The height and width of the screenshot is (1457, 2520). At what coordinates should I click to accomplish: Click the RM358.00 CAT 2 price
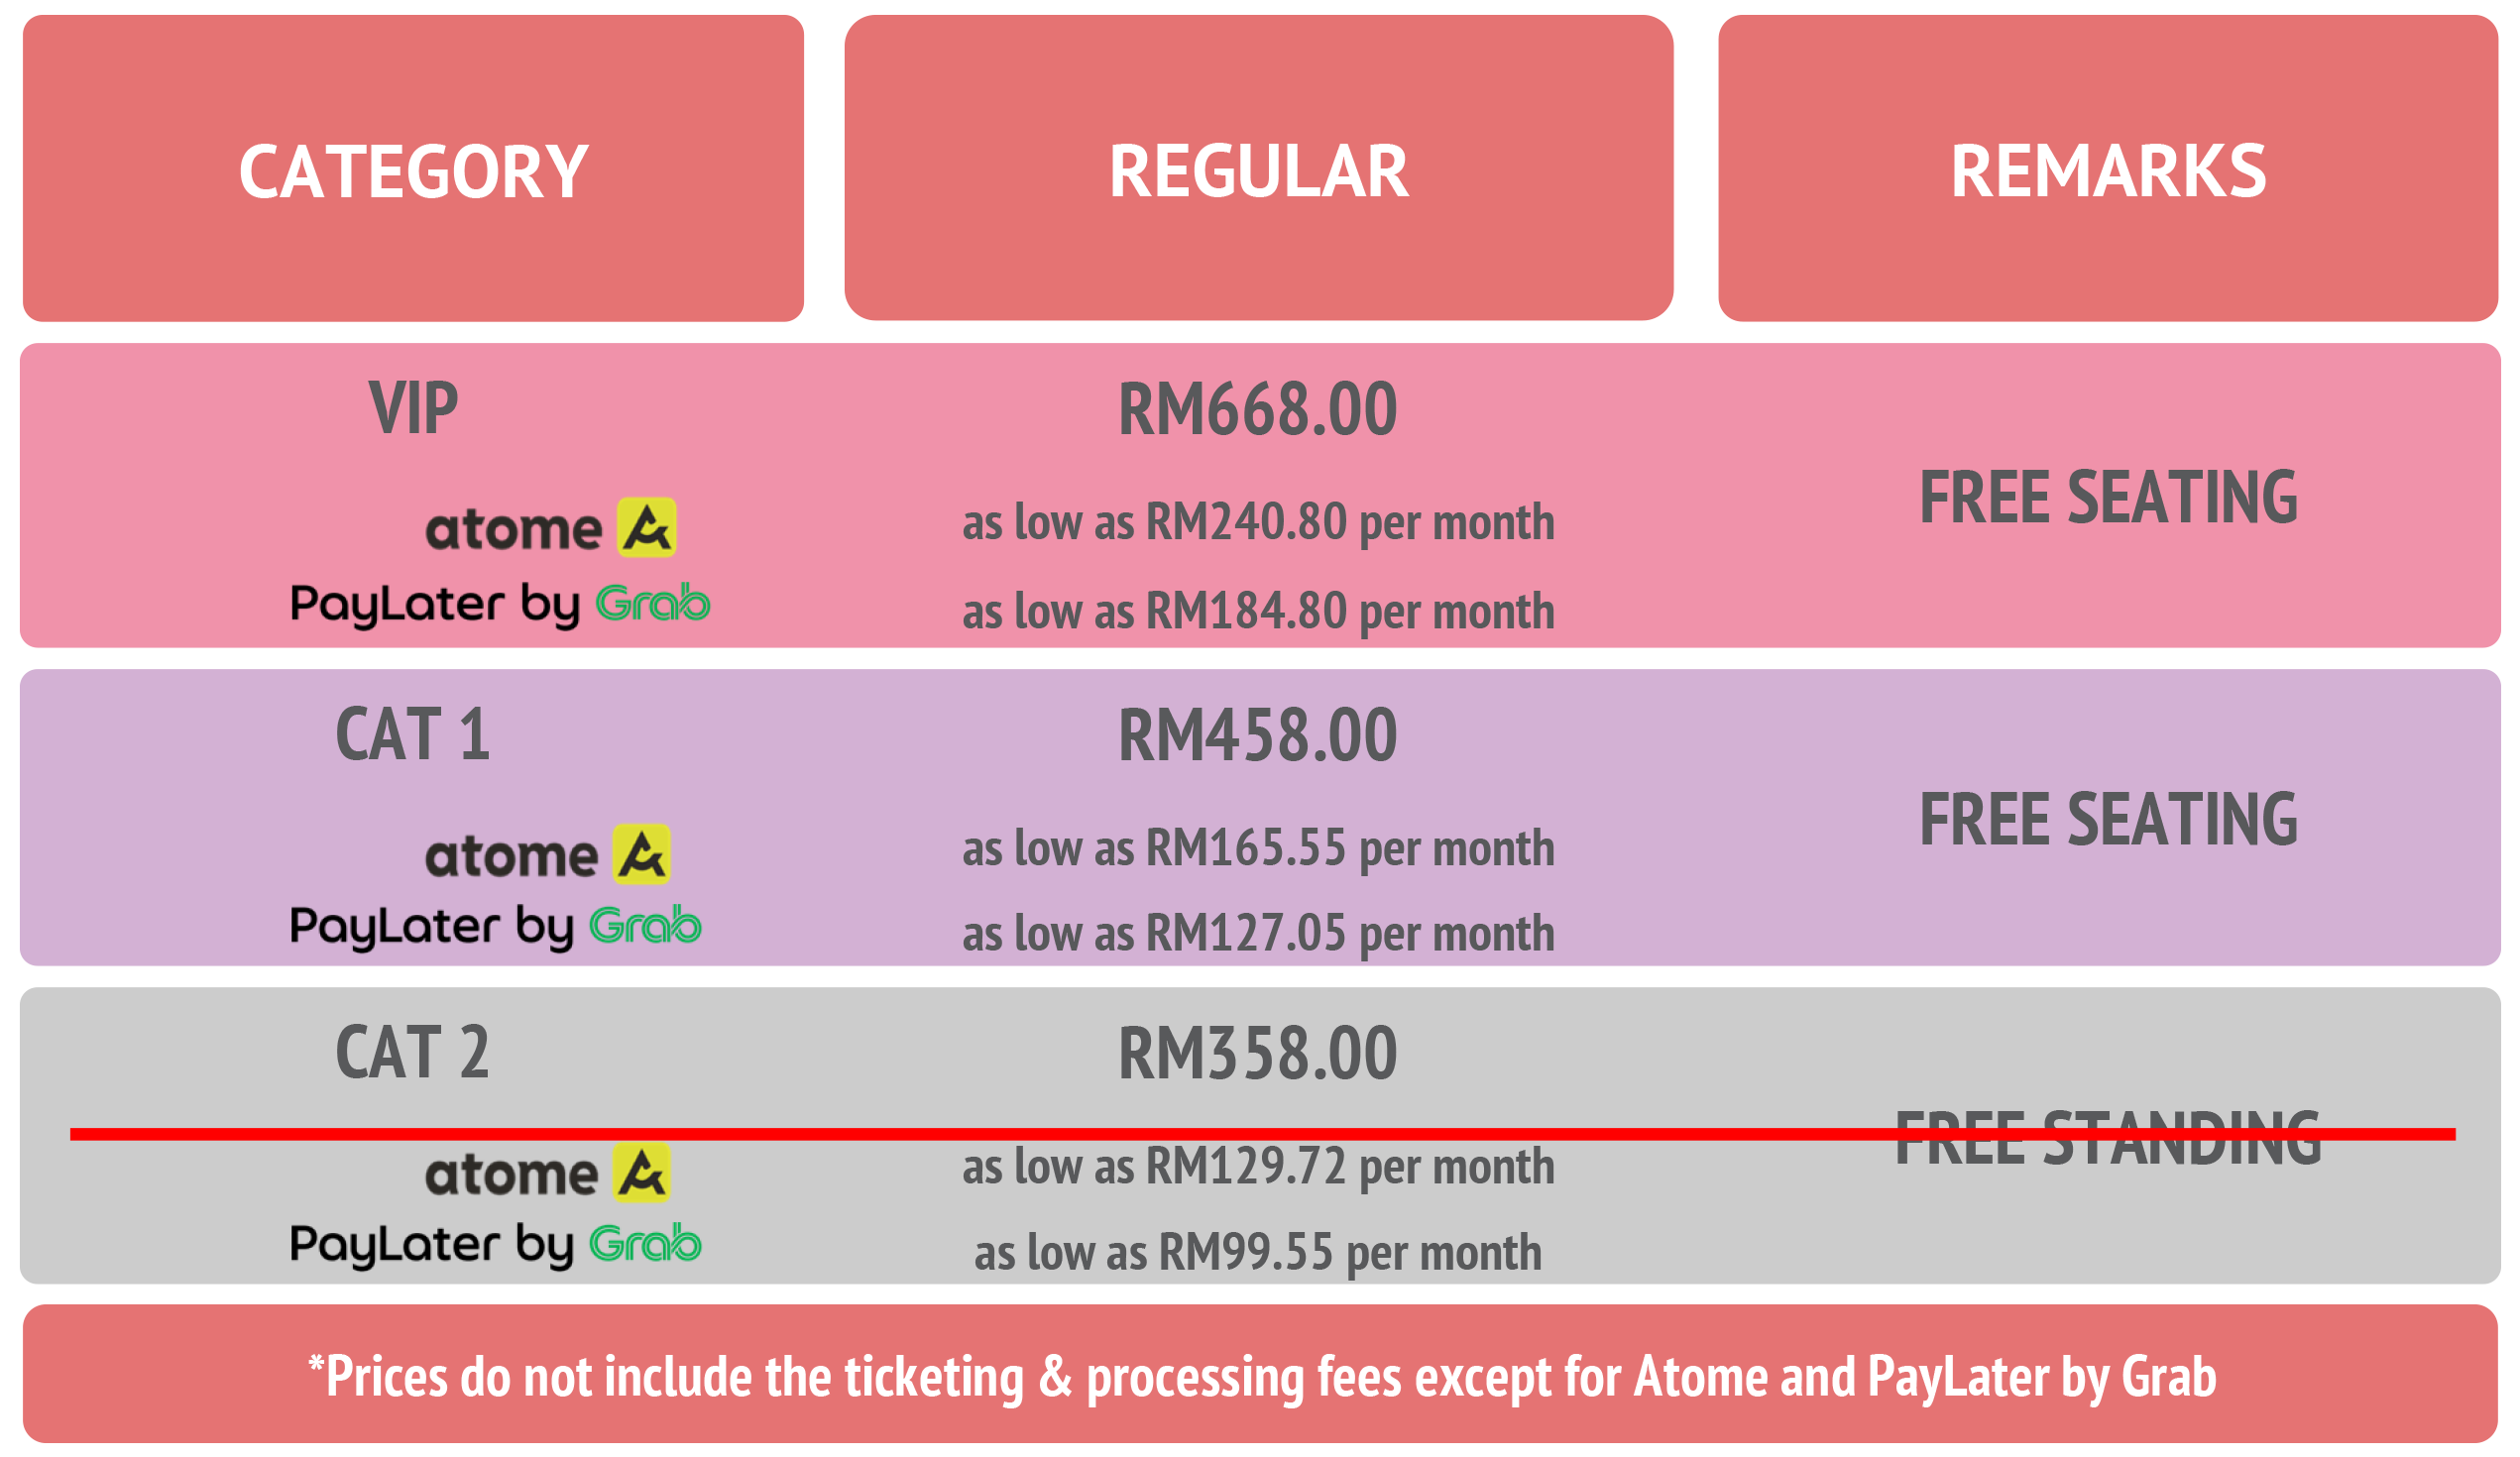pos(1258,1054)
